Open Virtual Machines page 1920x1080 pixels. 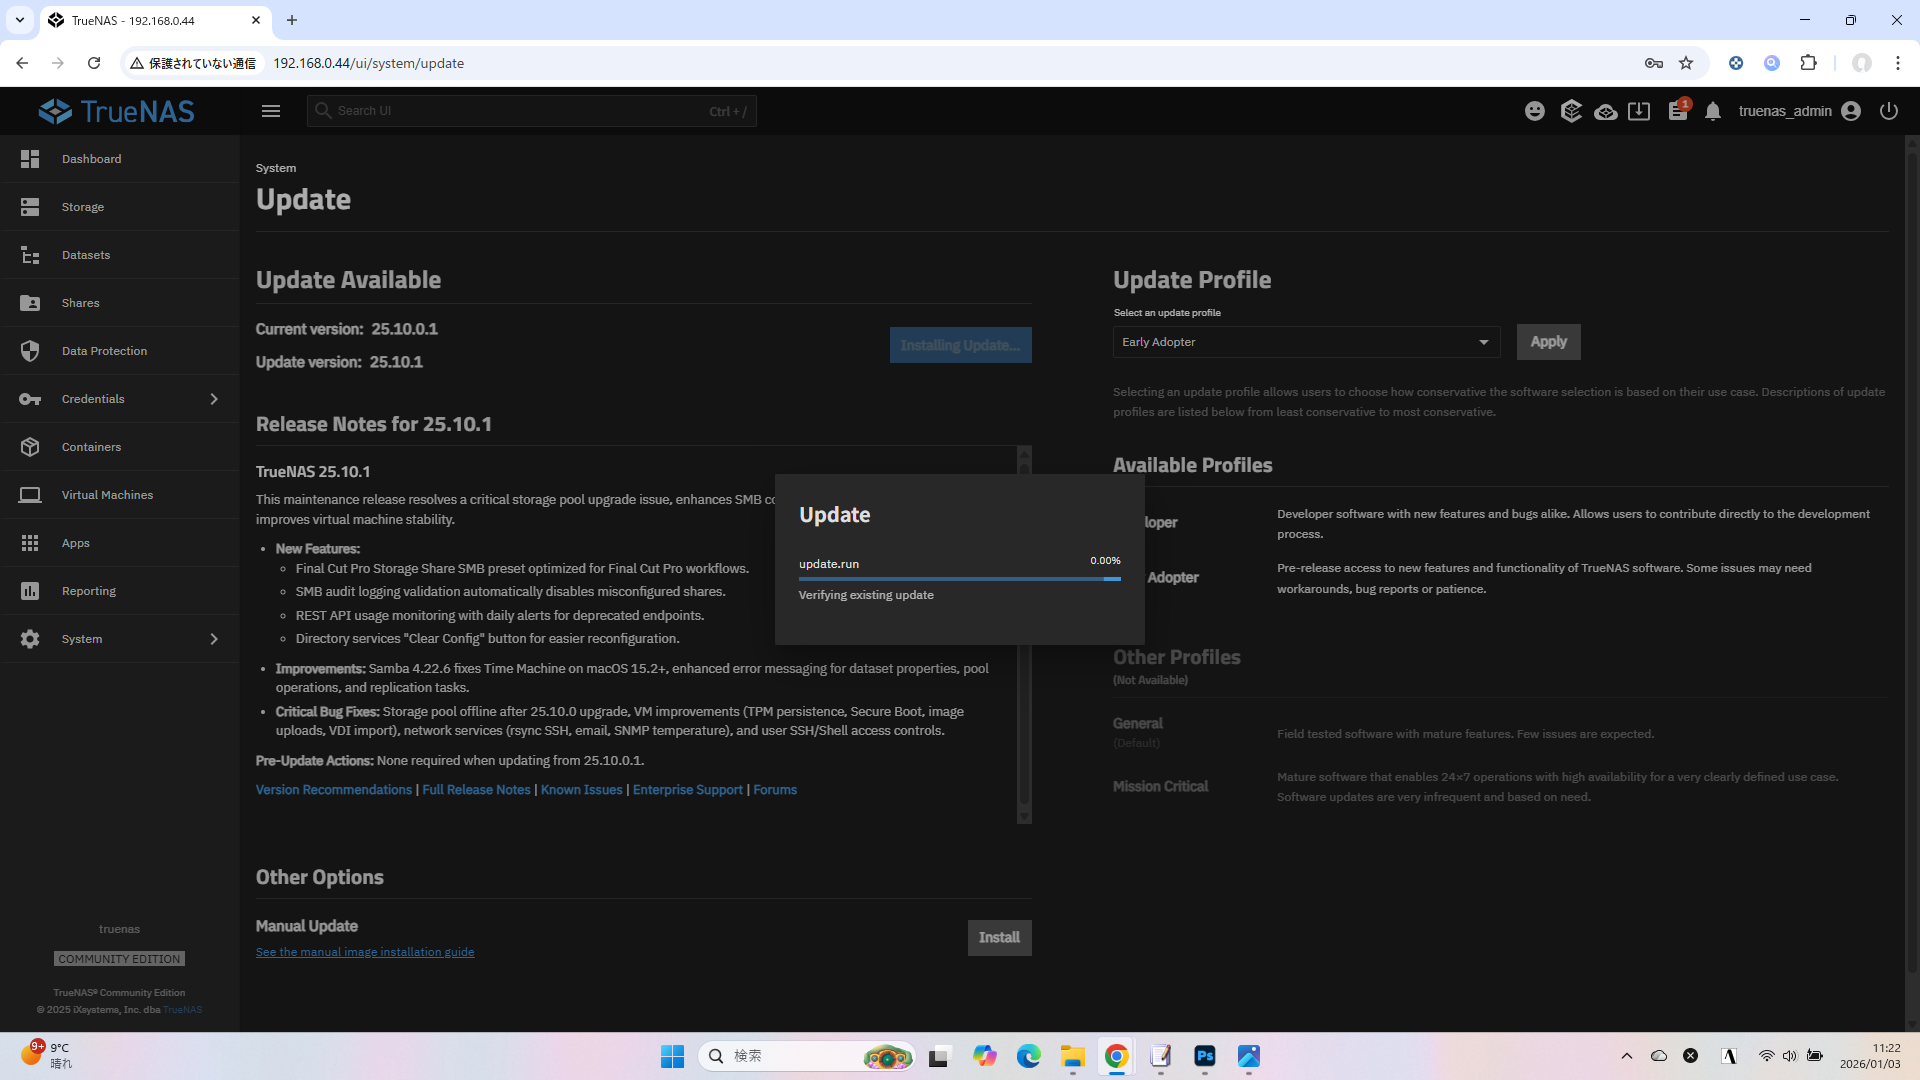[107, 495]
